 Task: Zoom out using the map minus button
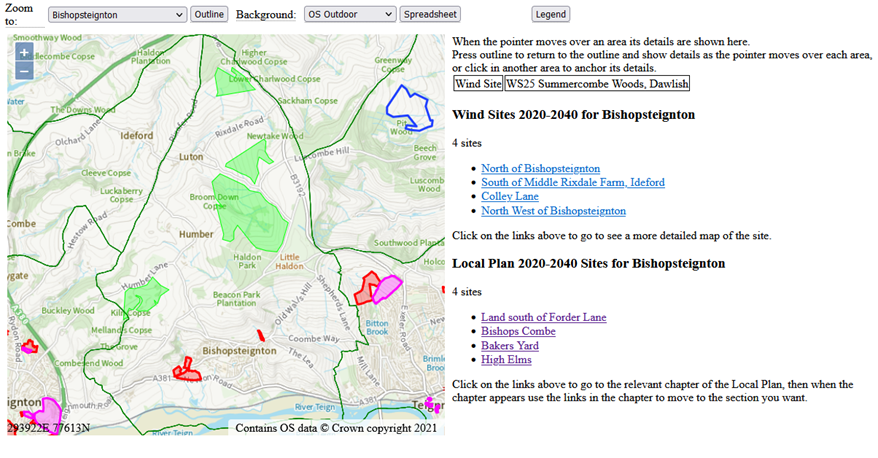[24, 71]
